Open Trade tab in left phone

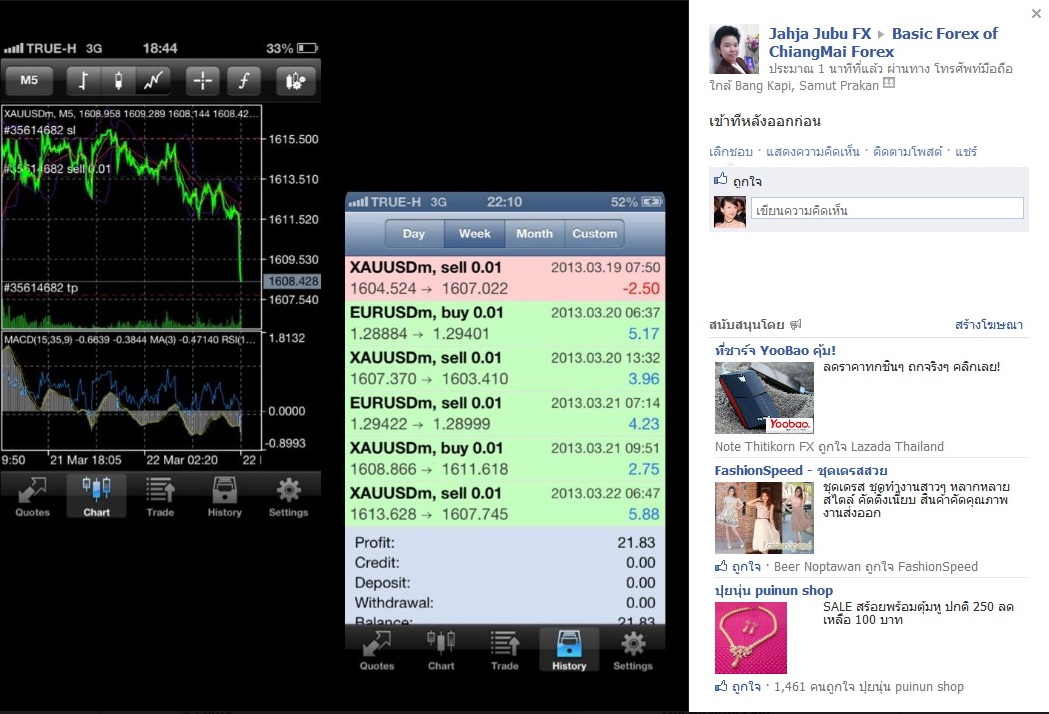point(160,497)
